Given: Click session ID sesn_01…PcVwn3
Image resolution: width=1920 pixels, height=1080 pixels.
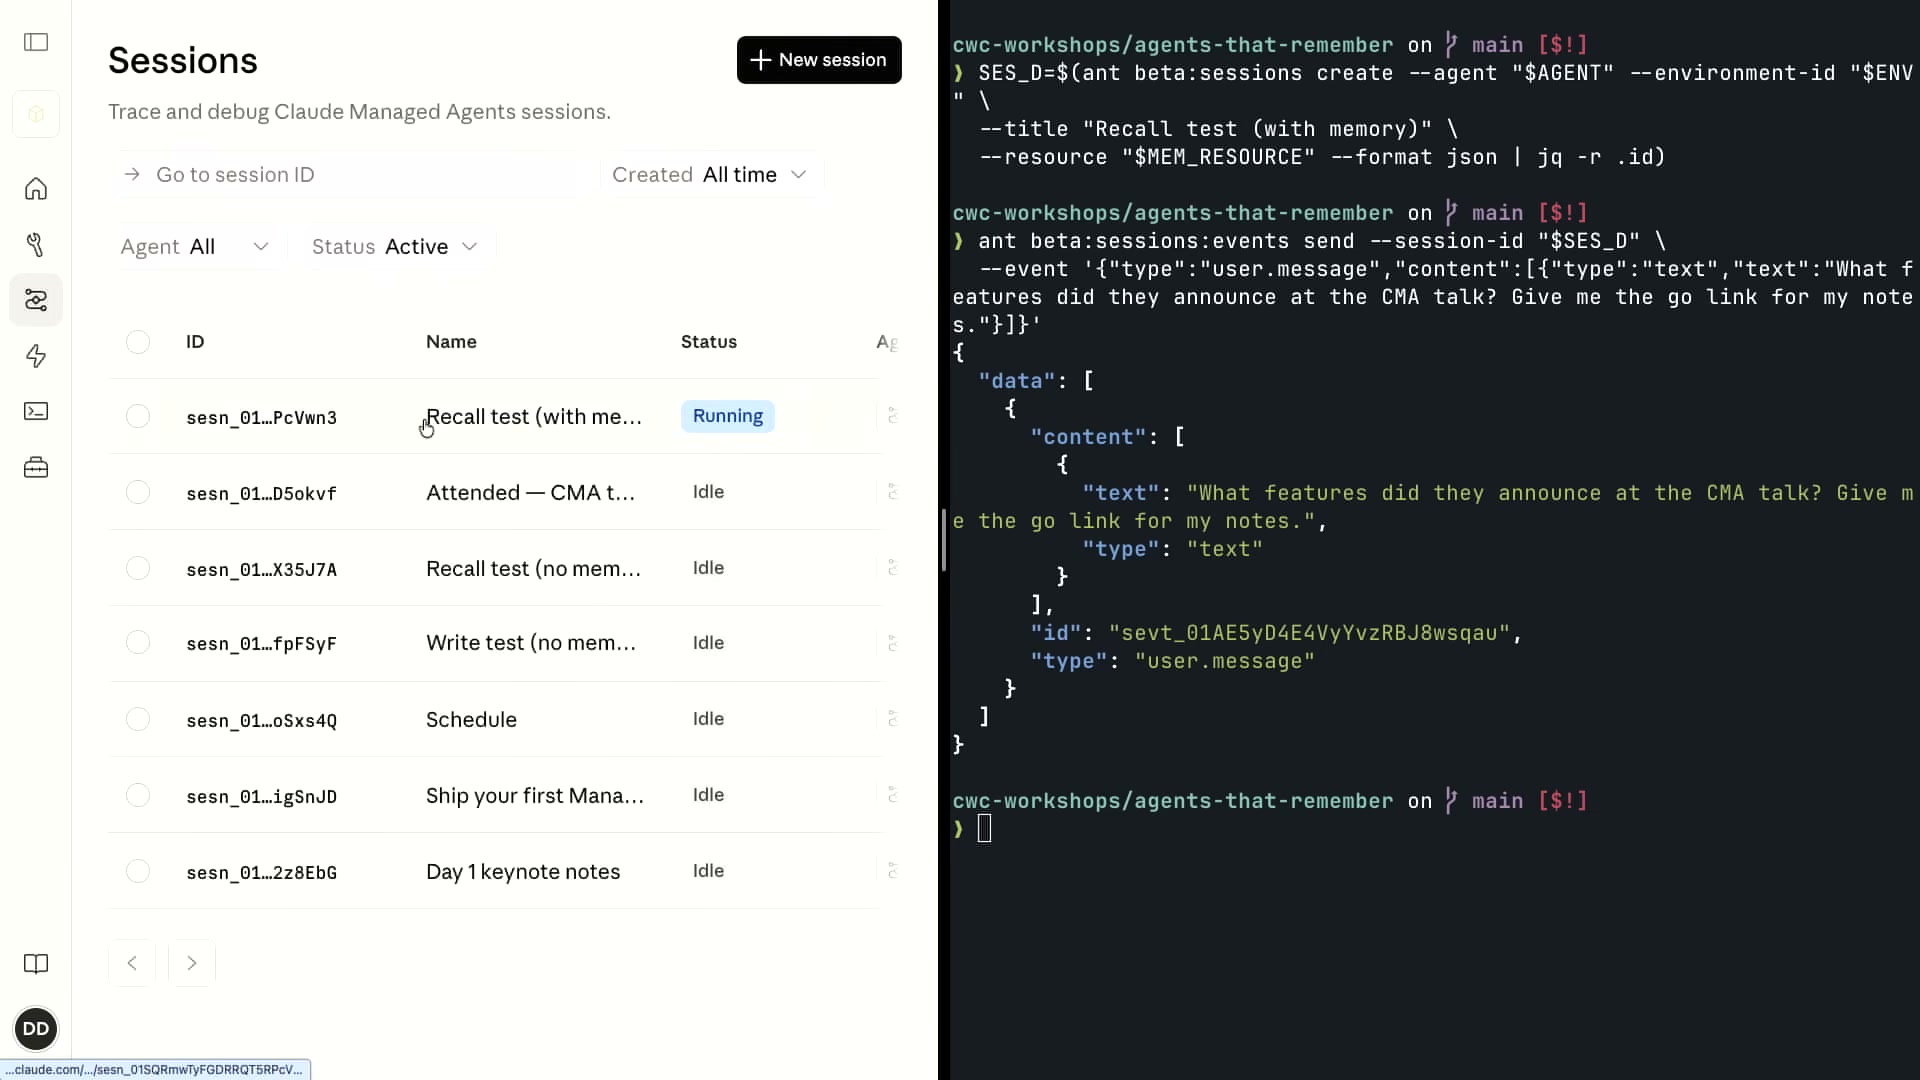Looking at the screenshot, I should click(261, 418).
